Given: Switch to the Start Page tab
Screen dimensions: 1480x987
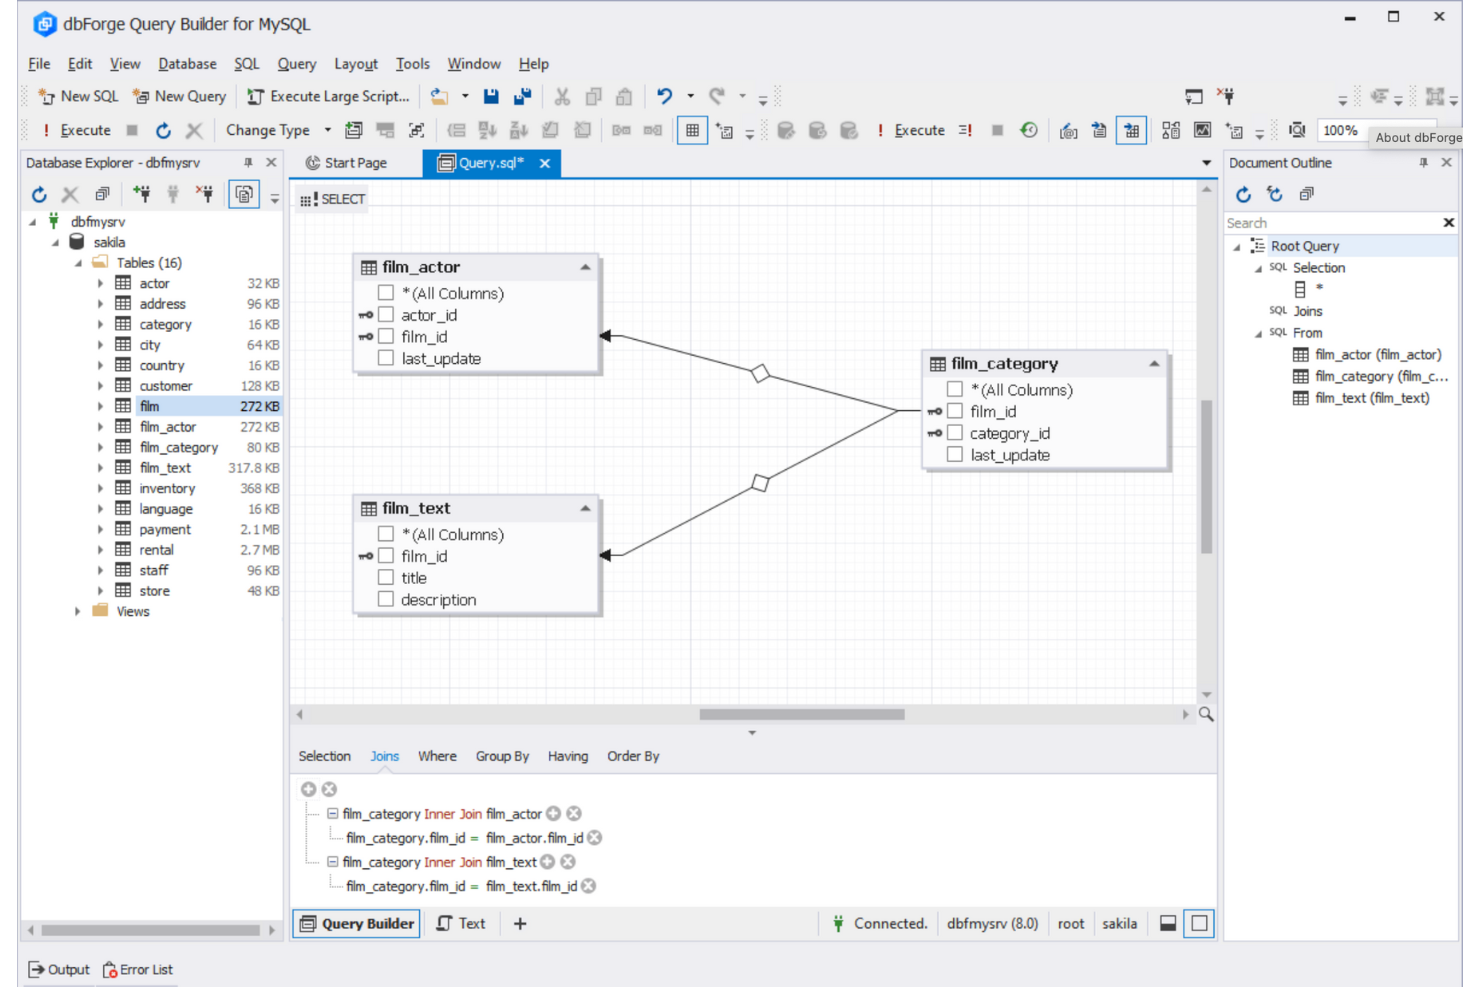Looking at the screenshot, I should pyautogui.click(x=354, y=162).
